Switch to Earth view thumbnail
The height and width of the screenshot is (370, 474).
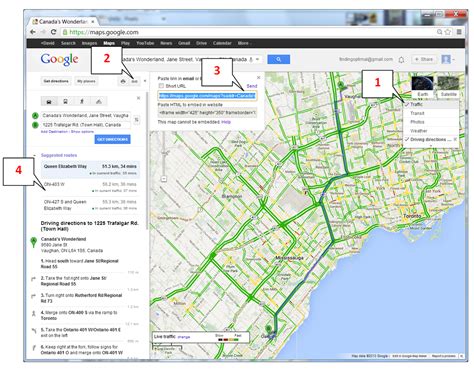click(422, 86)
